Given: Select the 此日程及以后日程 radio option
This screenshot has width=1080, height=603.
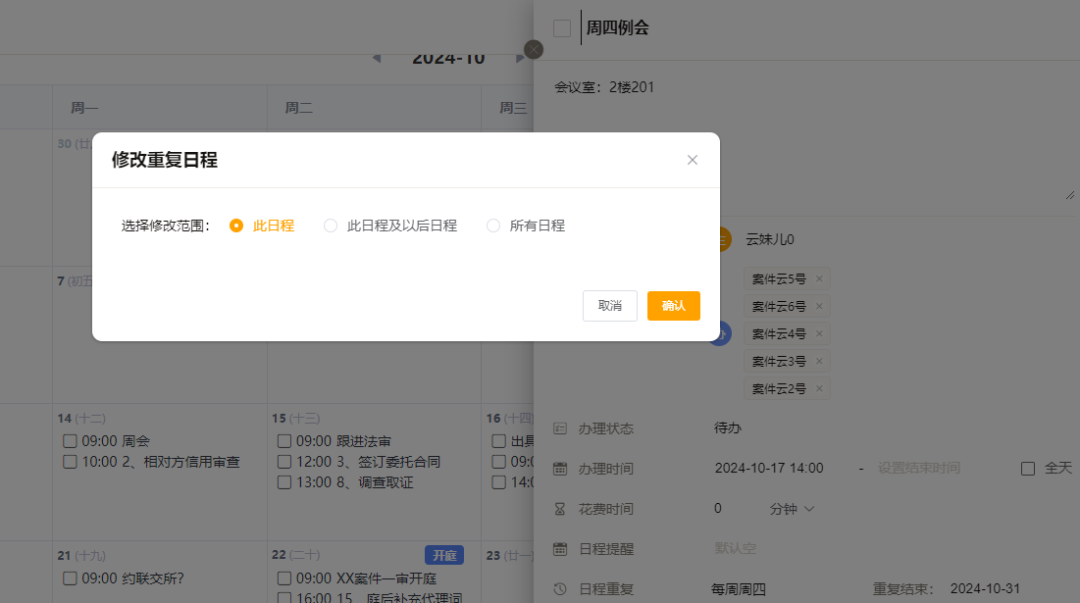Looking at the screenshot, I should point(331,226).
